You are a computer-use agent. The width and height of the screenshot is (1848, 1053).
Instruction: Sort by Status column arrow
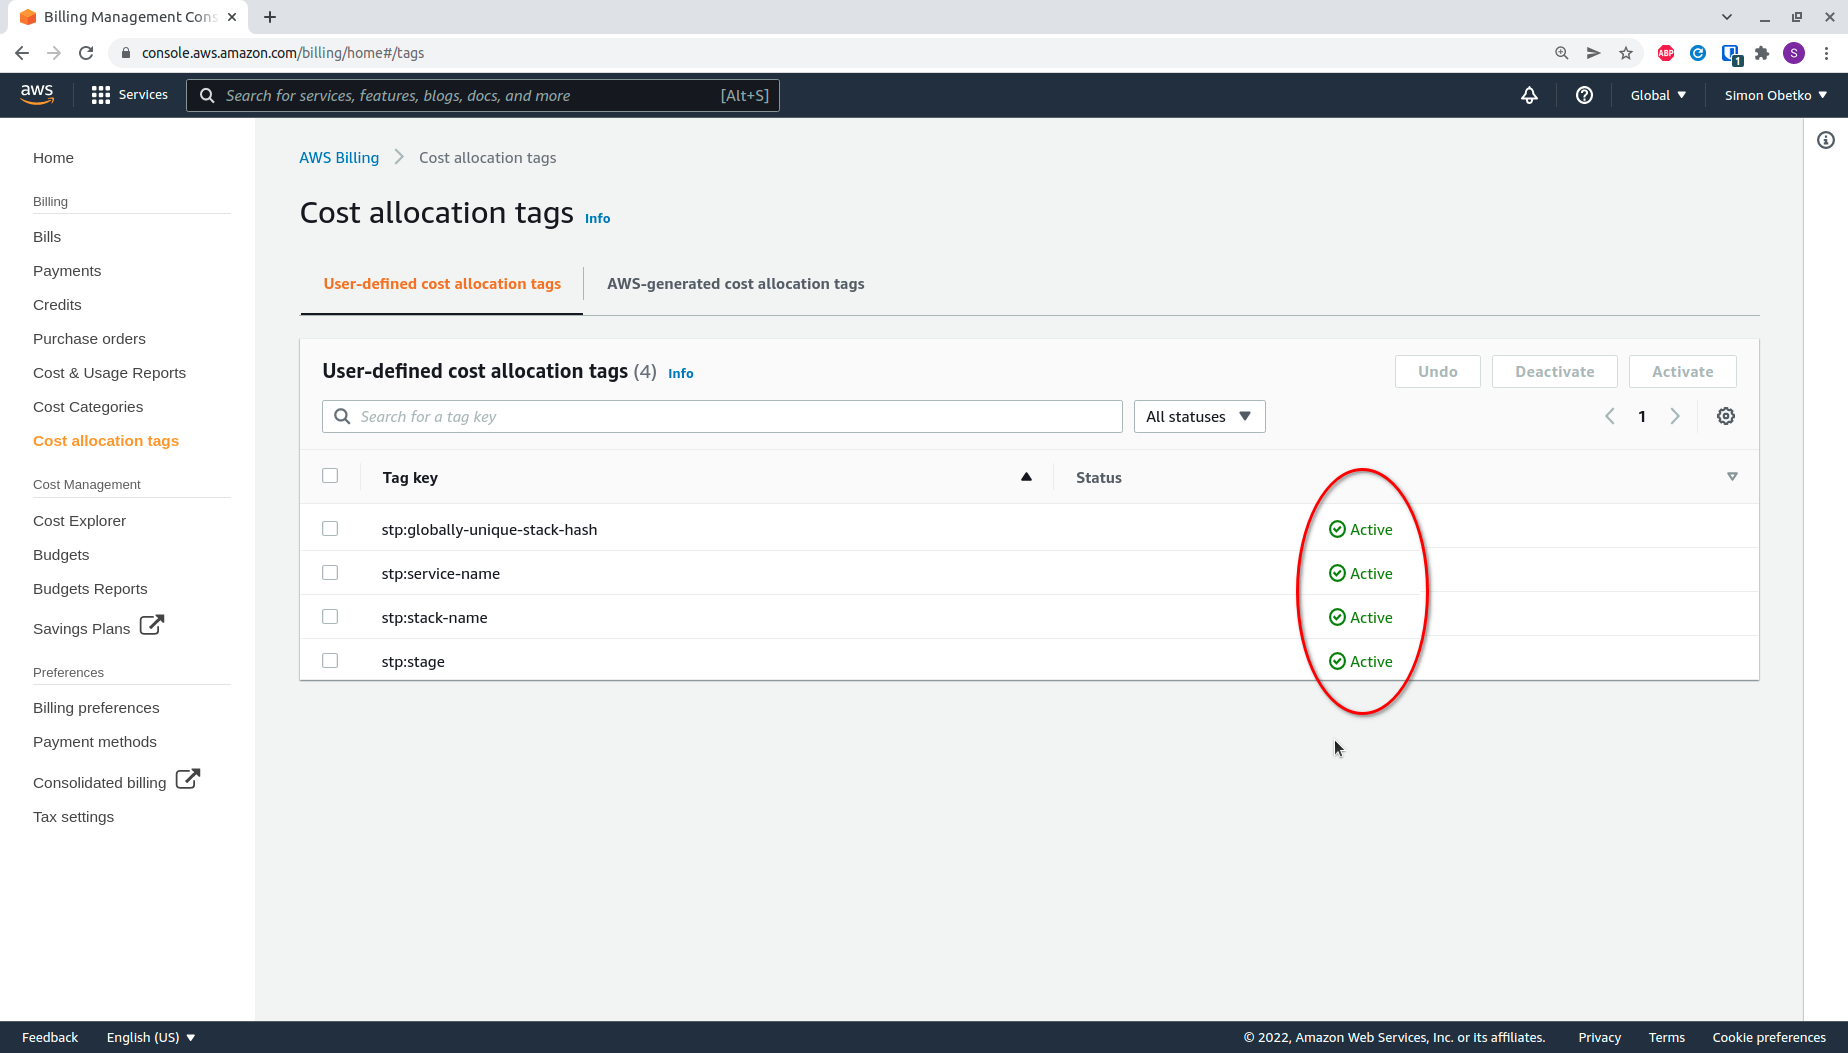(x=1732, y=477)
